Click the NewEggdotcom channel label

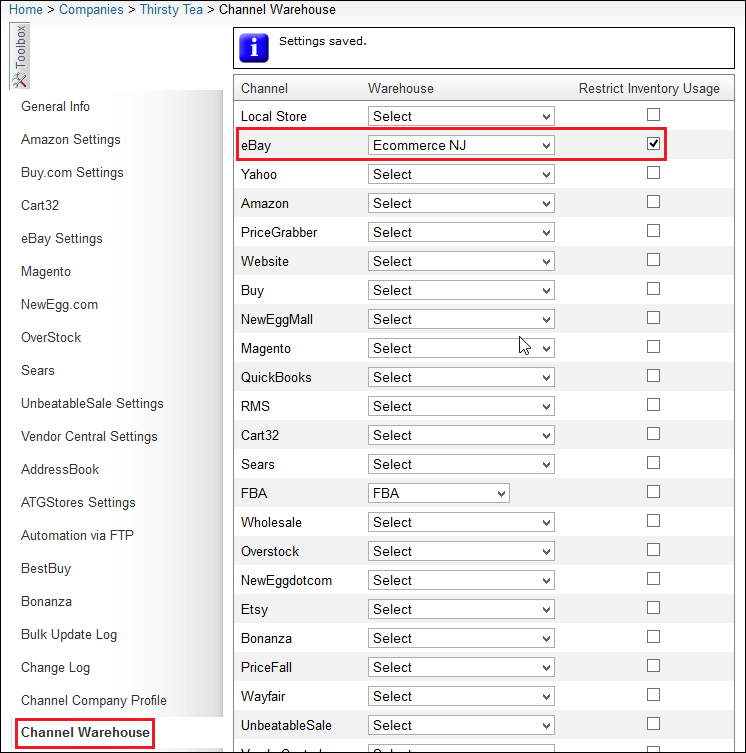pyautogui.click(x=286, y=581)
